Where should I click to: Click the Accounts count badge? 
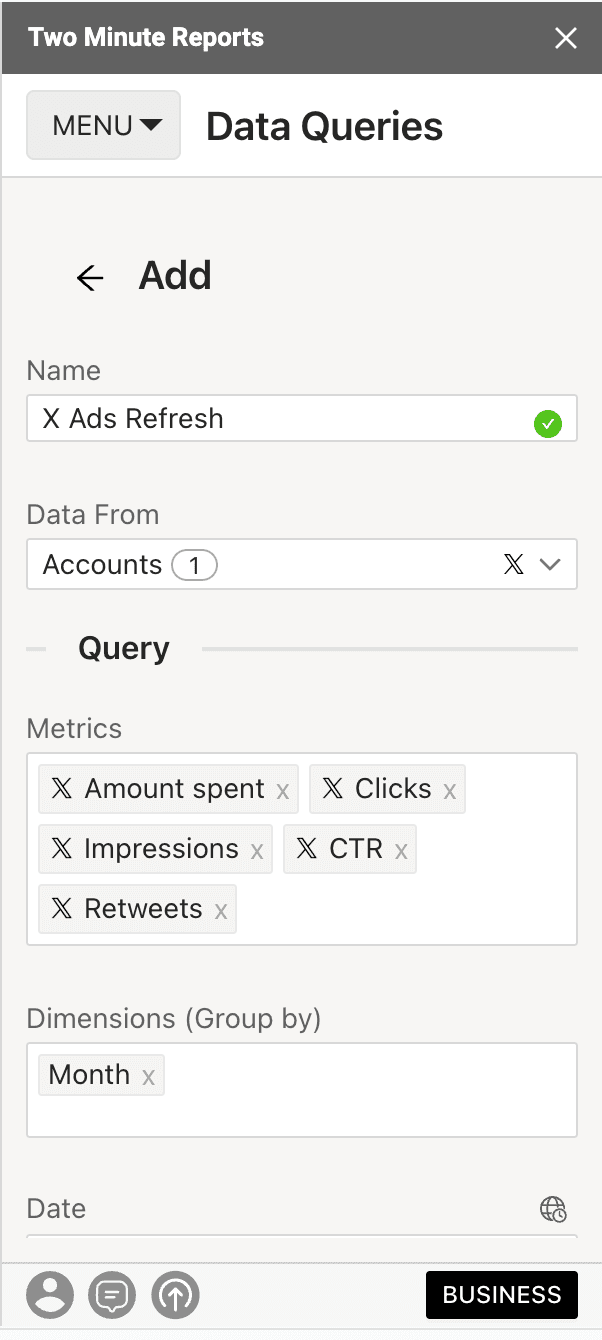coord(194,566)
